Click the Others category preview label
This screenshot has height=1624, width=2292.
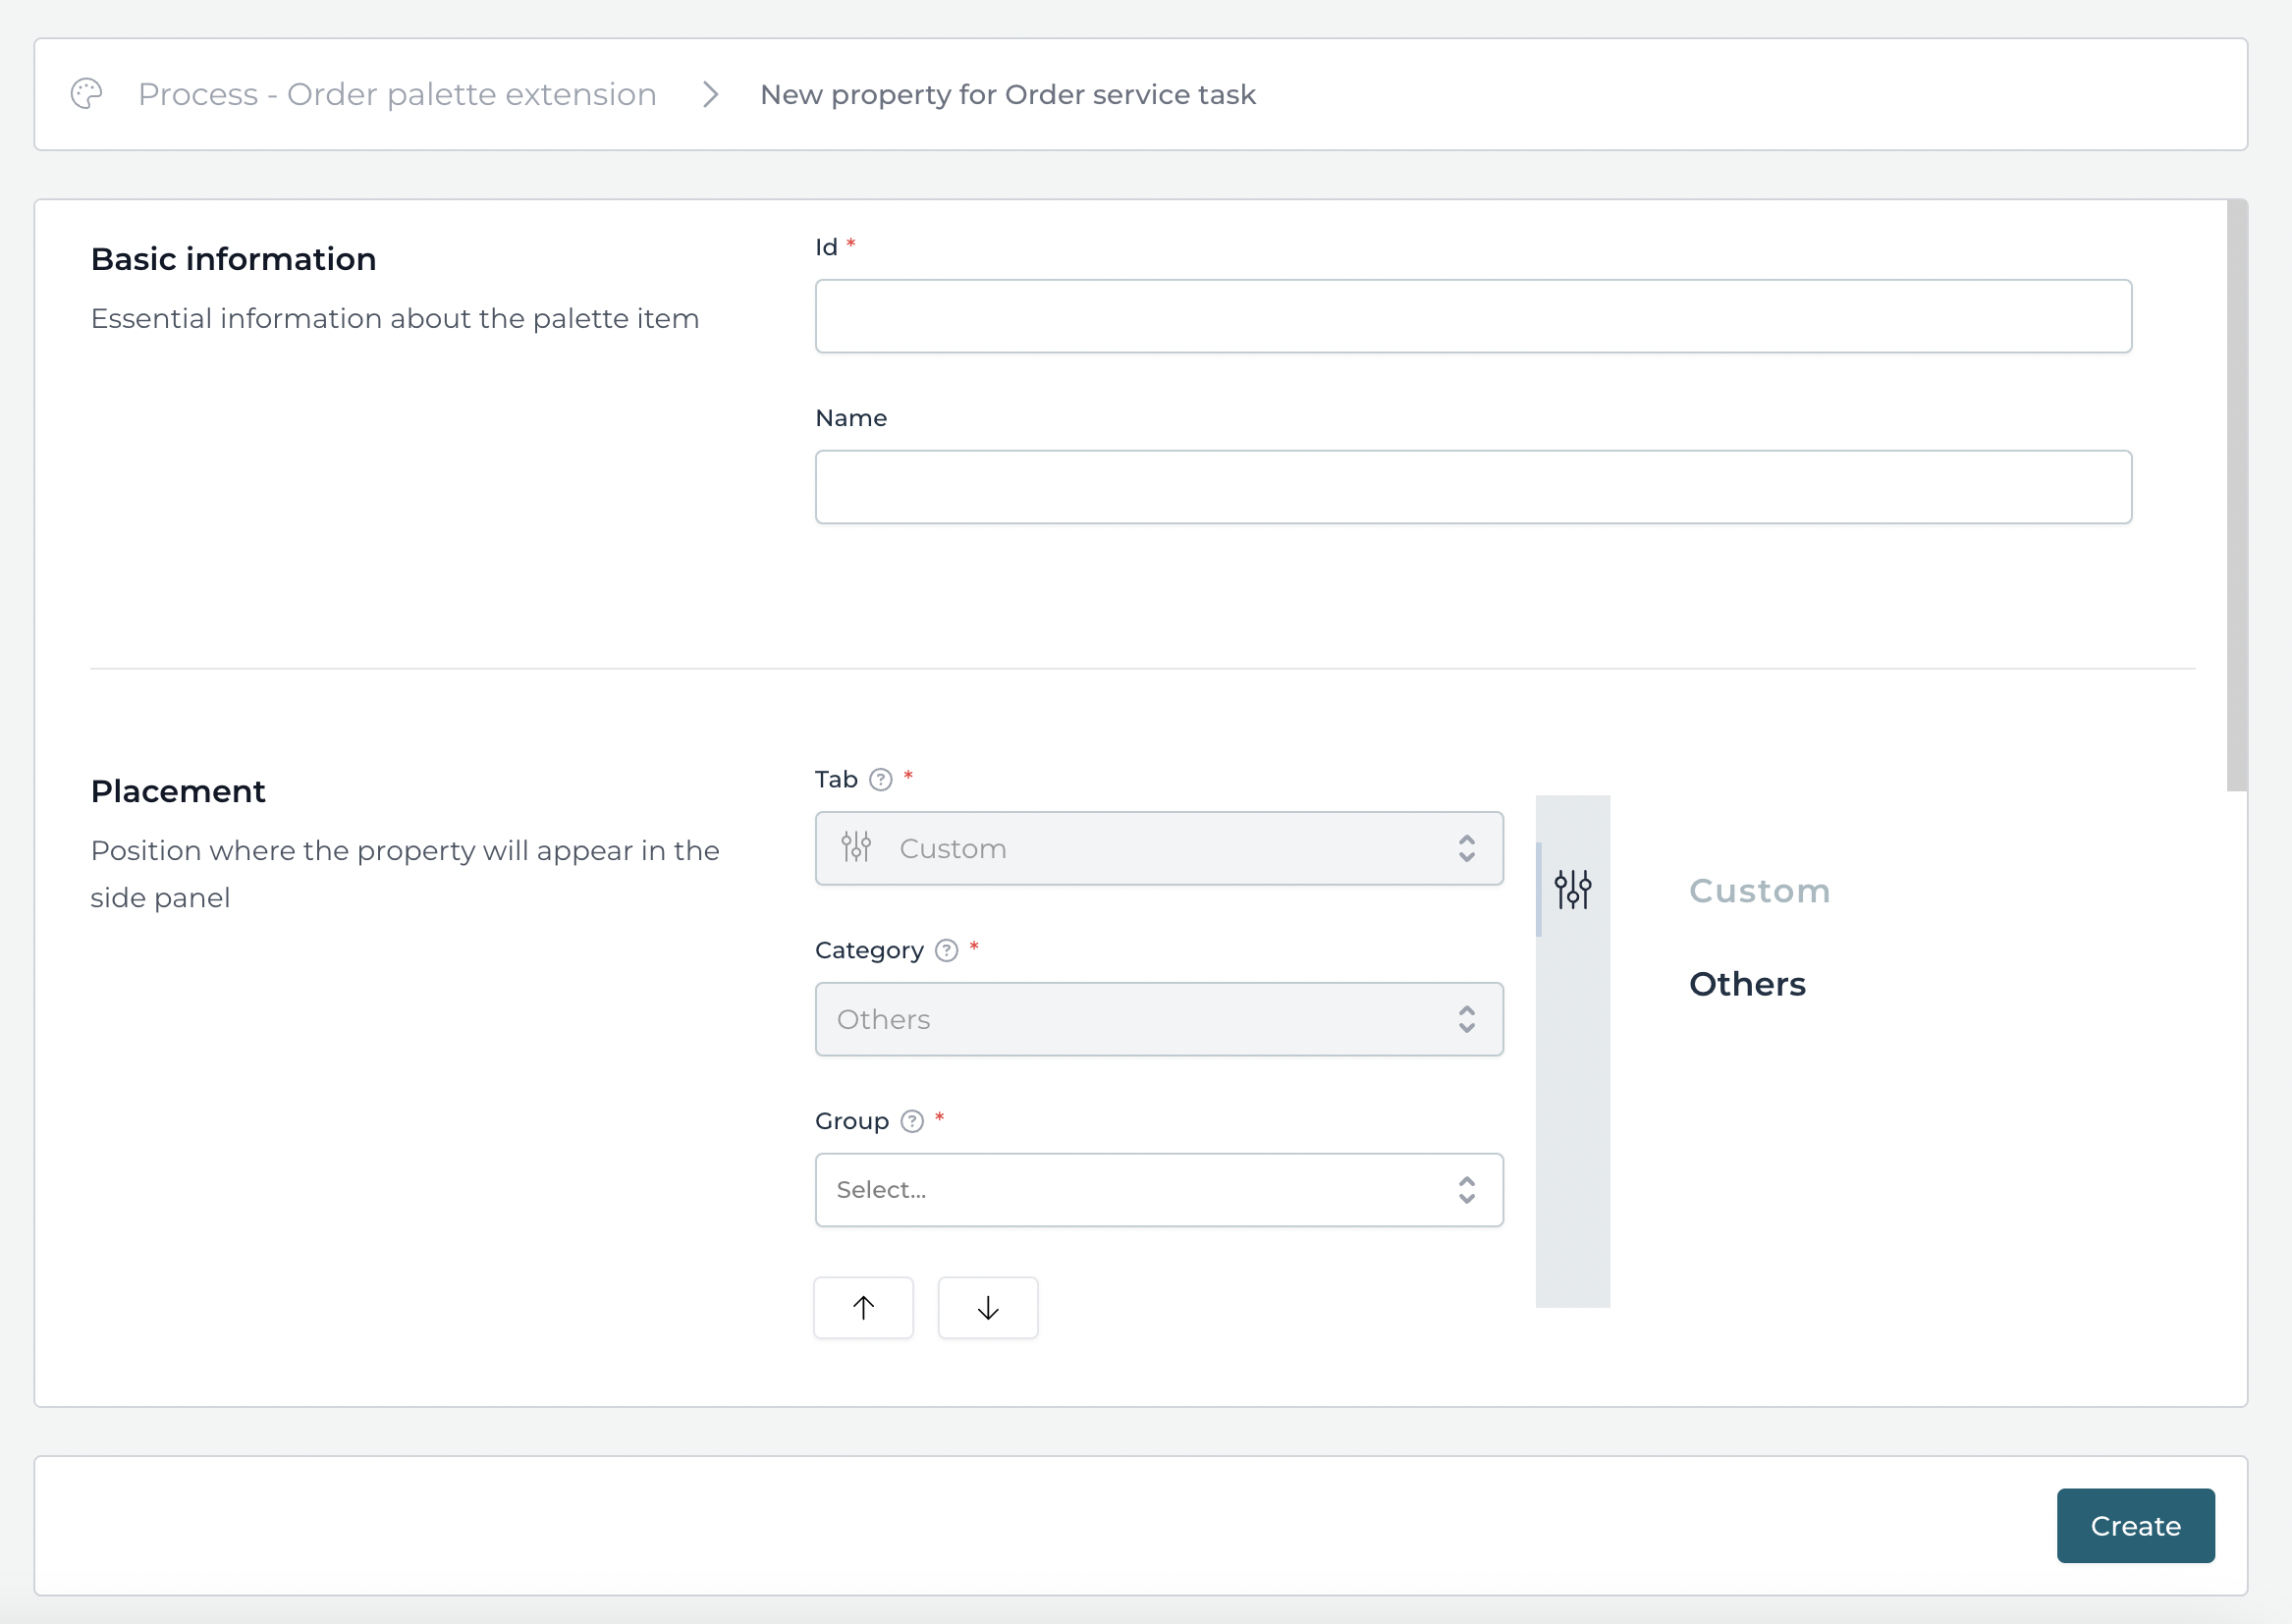(1747, 983)
